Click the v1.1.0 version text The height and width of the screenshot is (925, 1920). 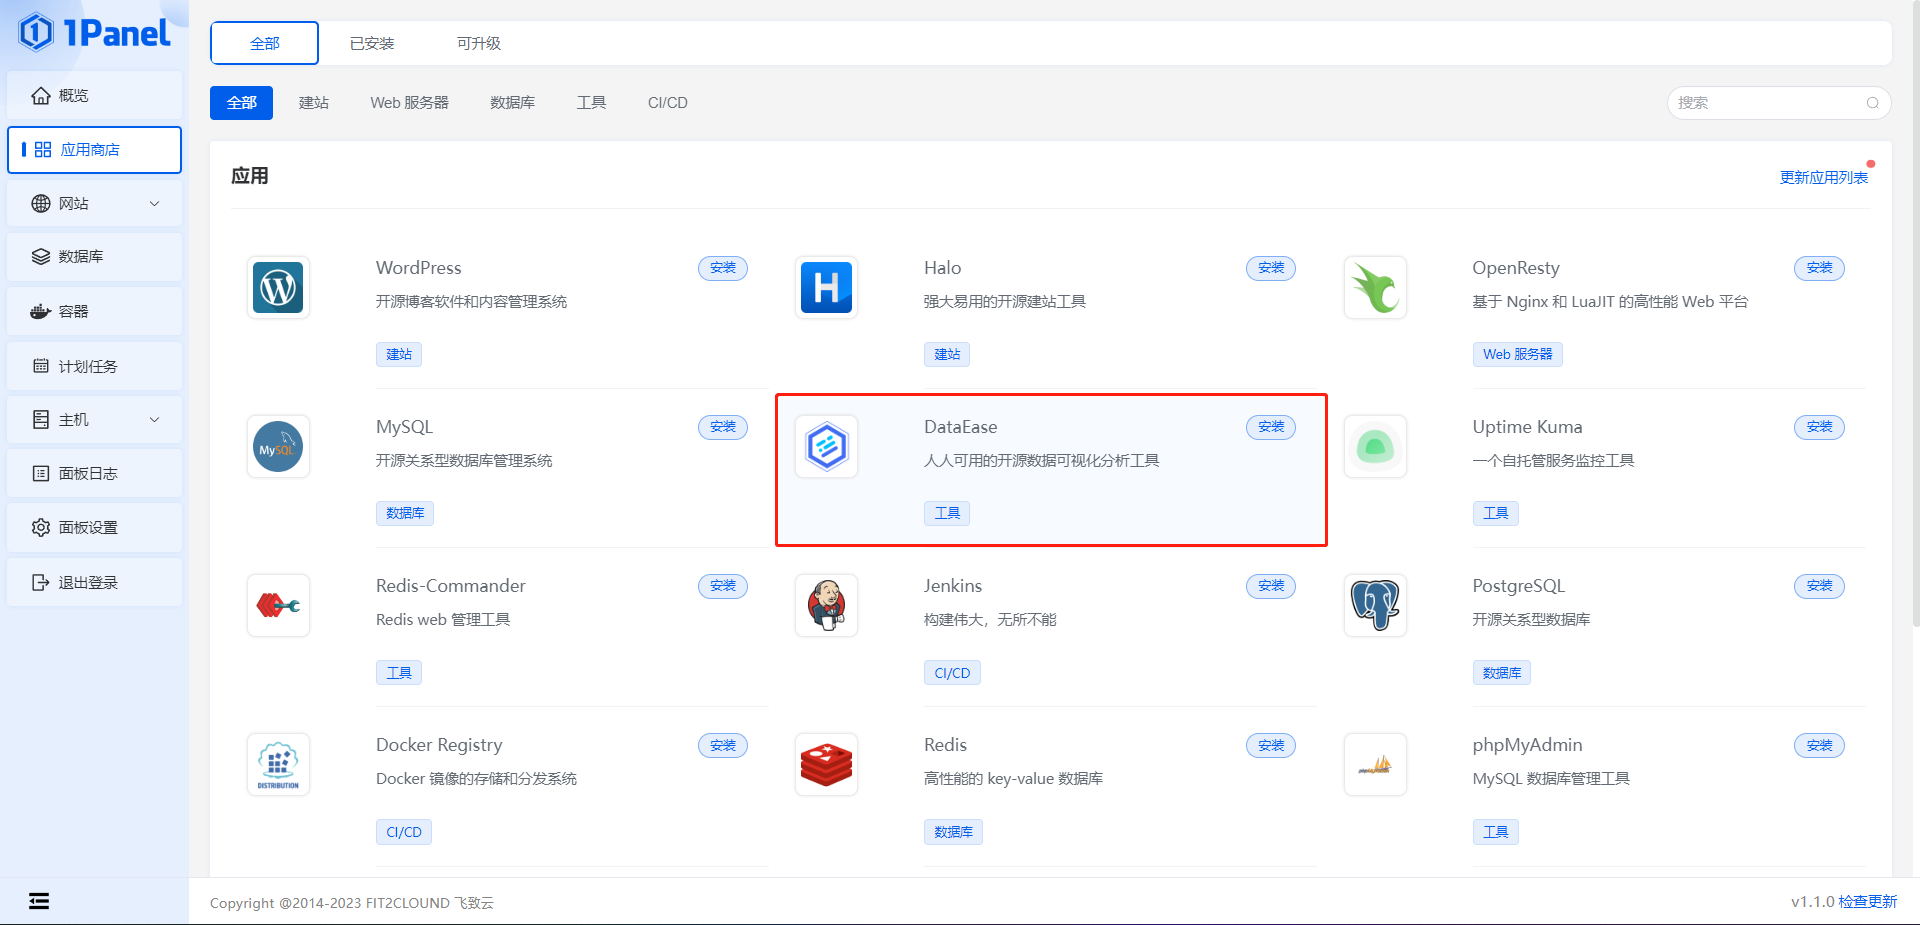point(1812,901)
